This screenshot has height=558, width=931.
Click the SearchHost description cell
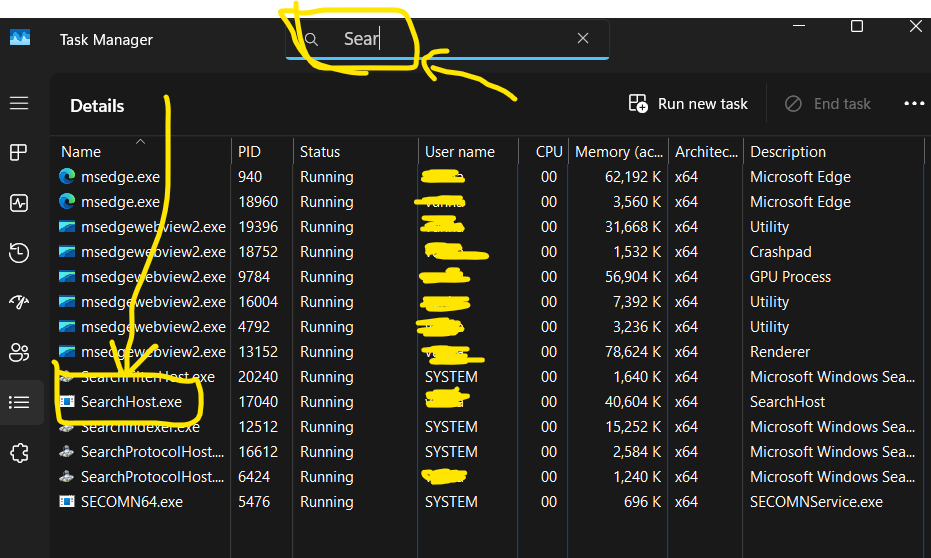[787, 402]
